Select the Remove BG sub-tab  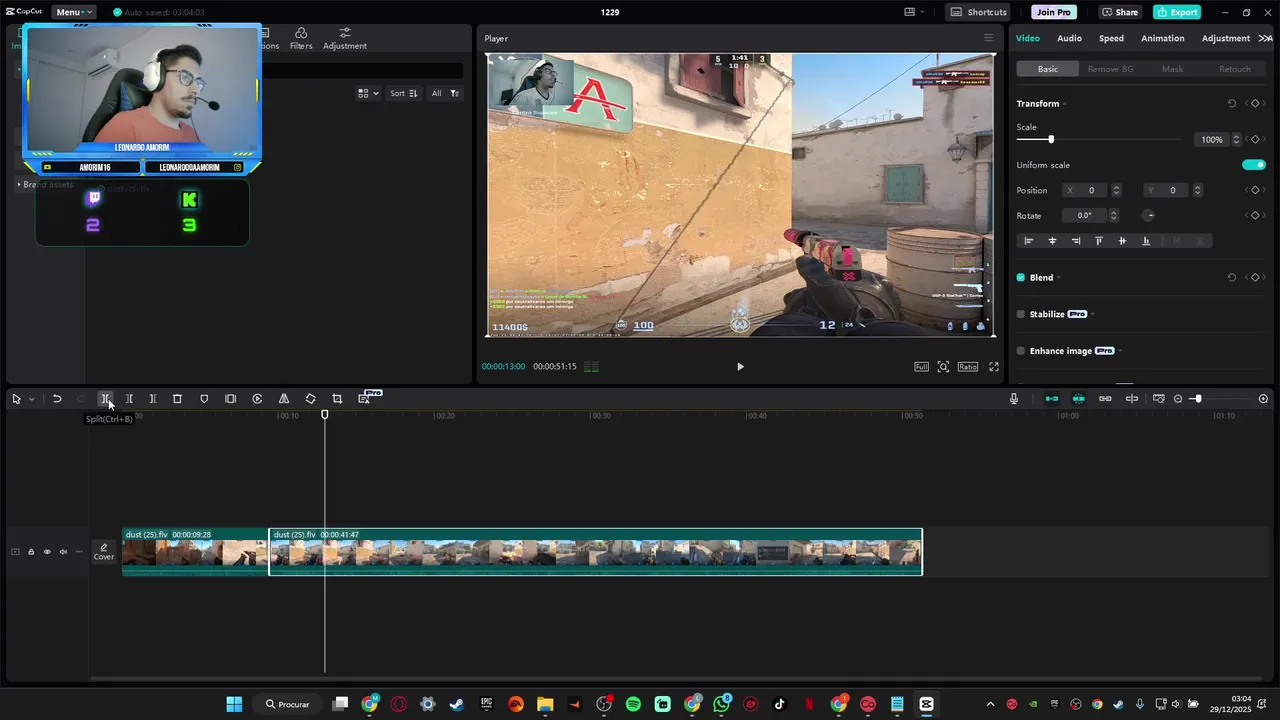[x=1110, y=69]
